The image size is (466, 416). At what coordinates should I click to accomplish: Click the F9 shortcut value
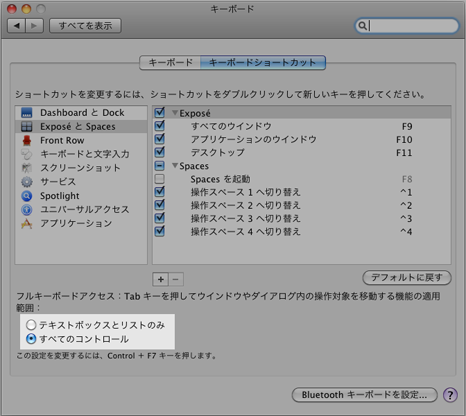(407, 127)
